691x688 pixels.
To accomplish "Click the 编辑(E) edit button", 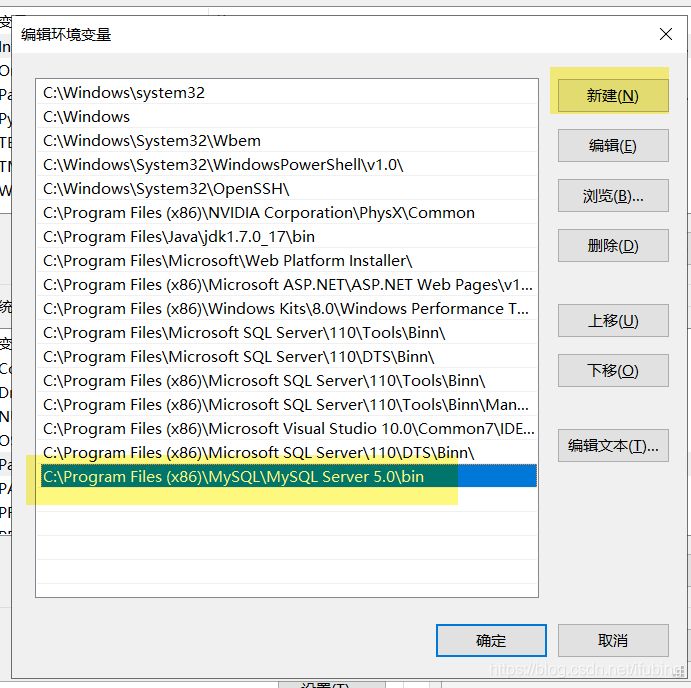I will pos(613,145).
